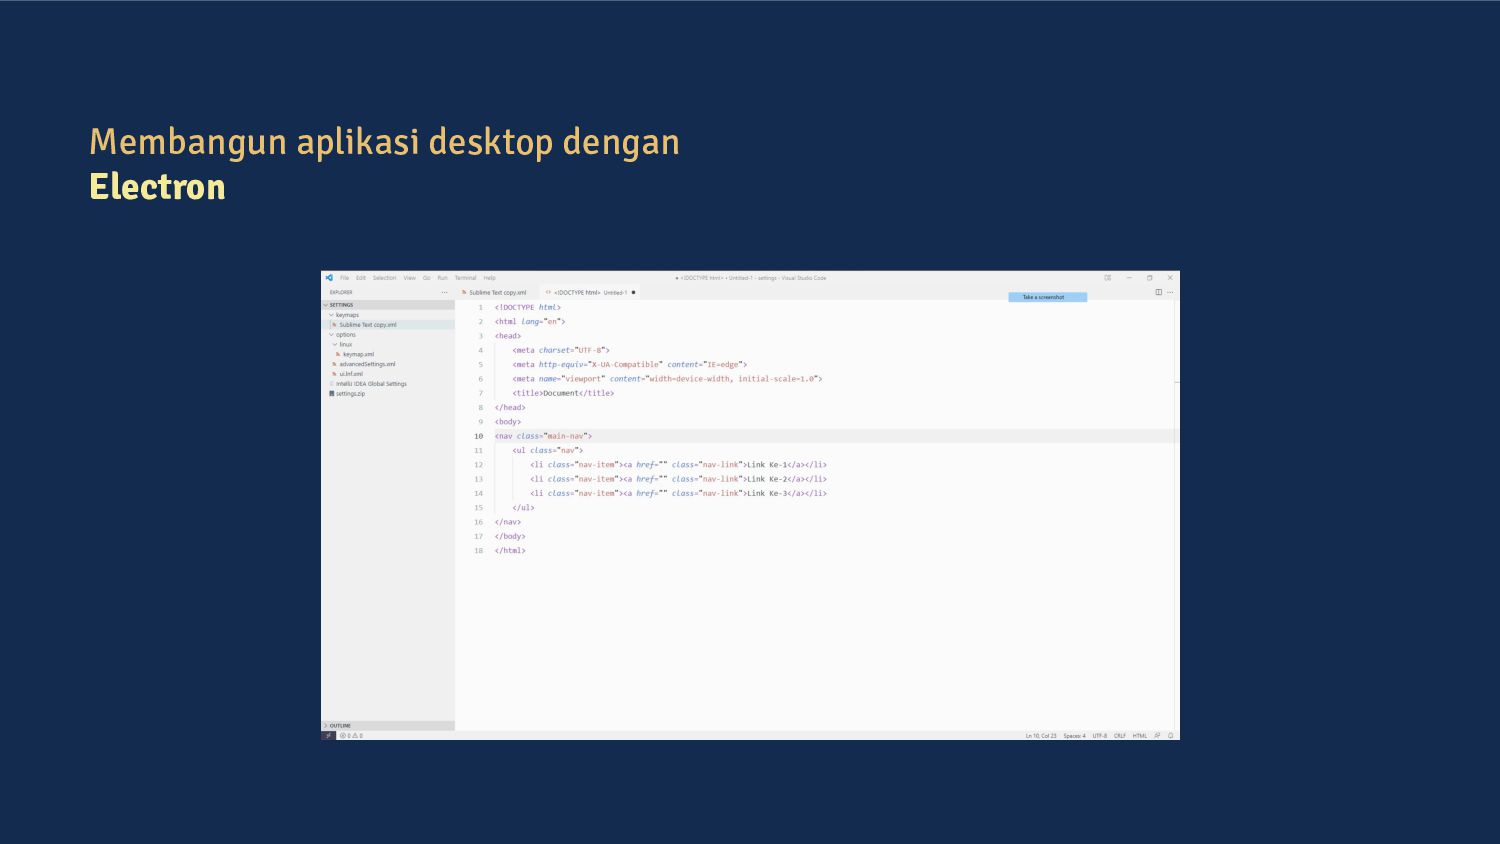Screen dimensions: 1500x844
Task: Collapse the options folder
Action: (x=388, y=335)
